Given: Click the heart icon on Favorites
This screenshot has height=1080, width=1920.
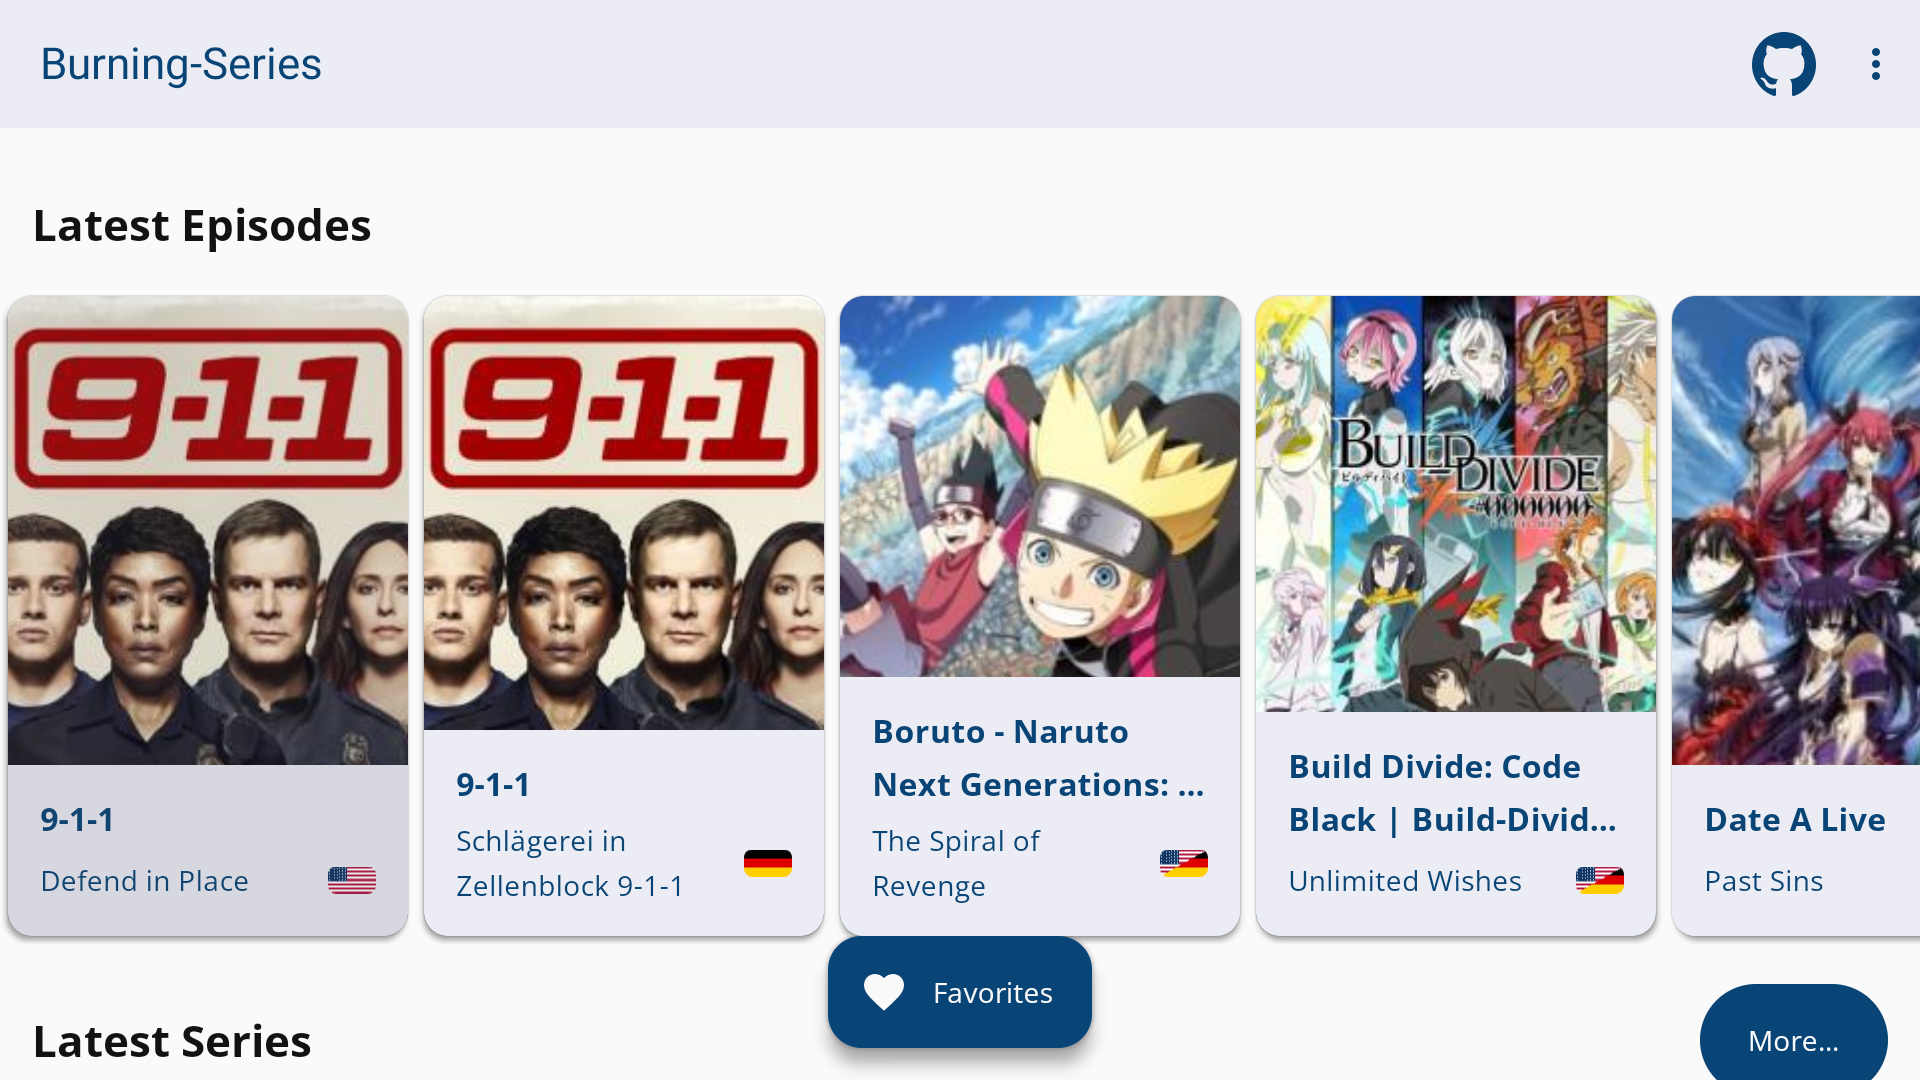Looking at the screenshot, I should click(884, 992).
